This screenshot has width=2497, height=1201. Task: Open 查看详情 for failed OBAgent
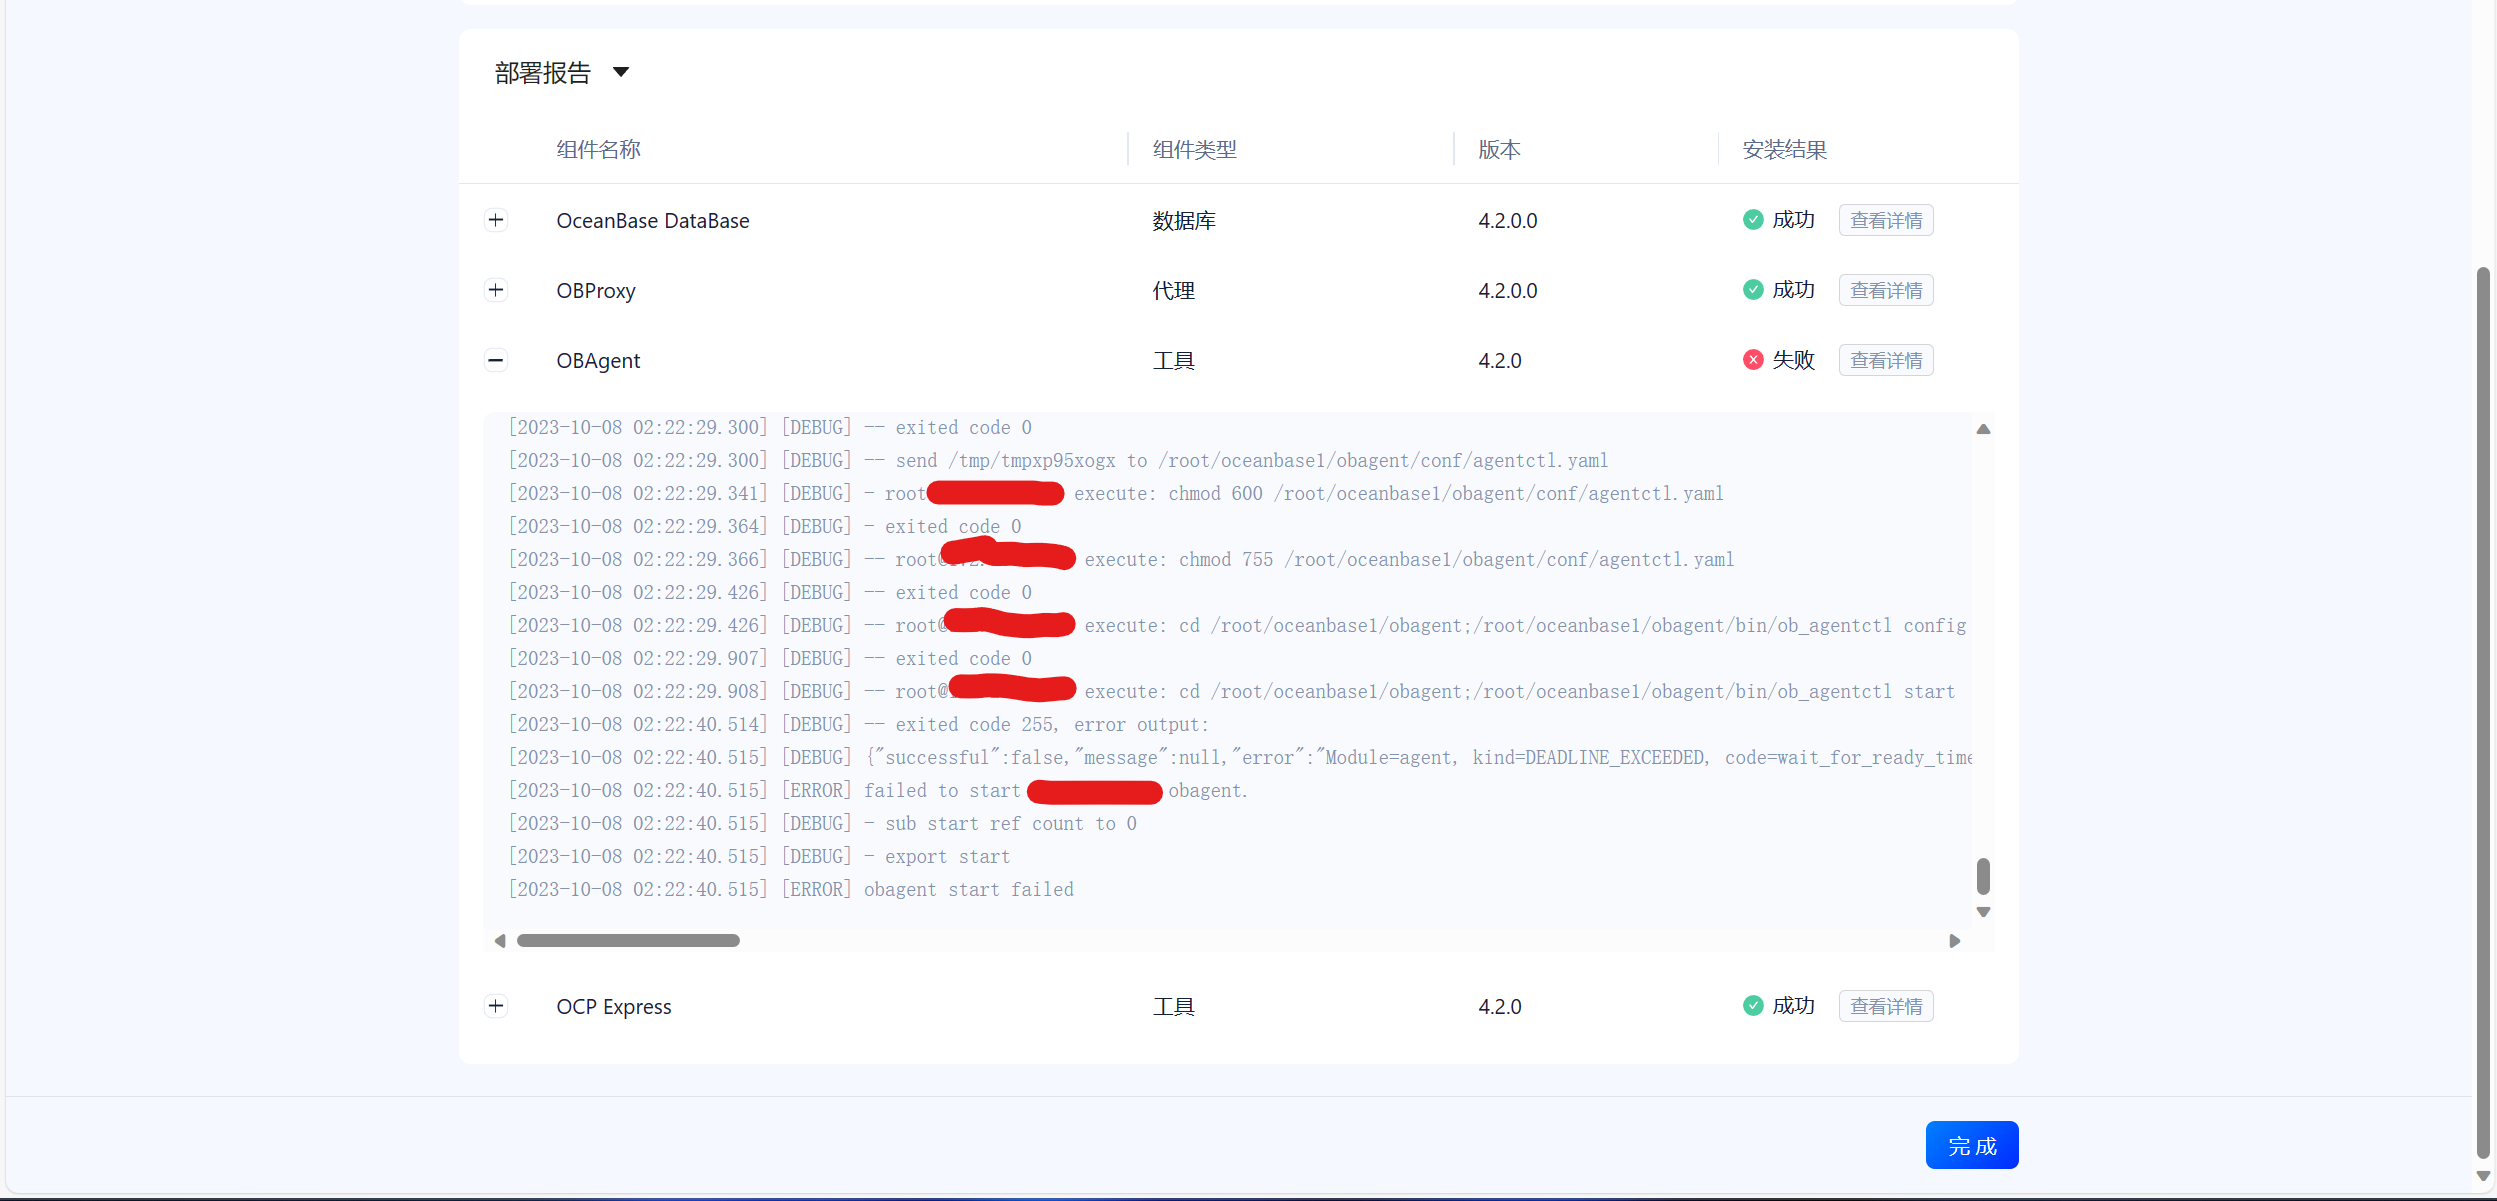click(x=1886, y=360)
